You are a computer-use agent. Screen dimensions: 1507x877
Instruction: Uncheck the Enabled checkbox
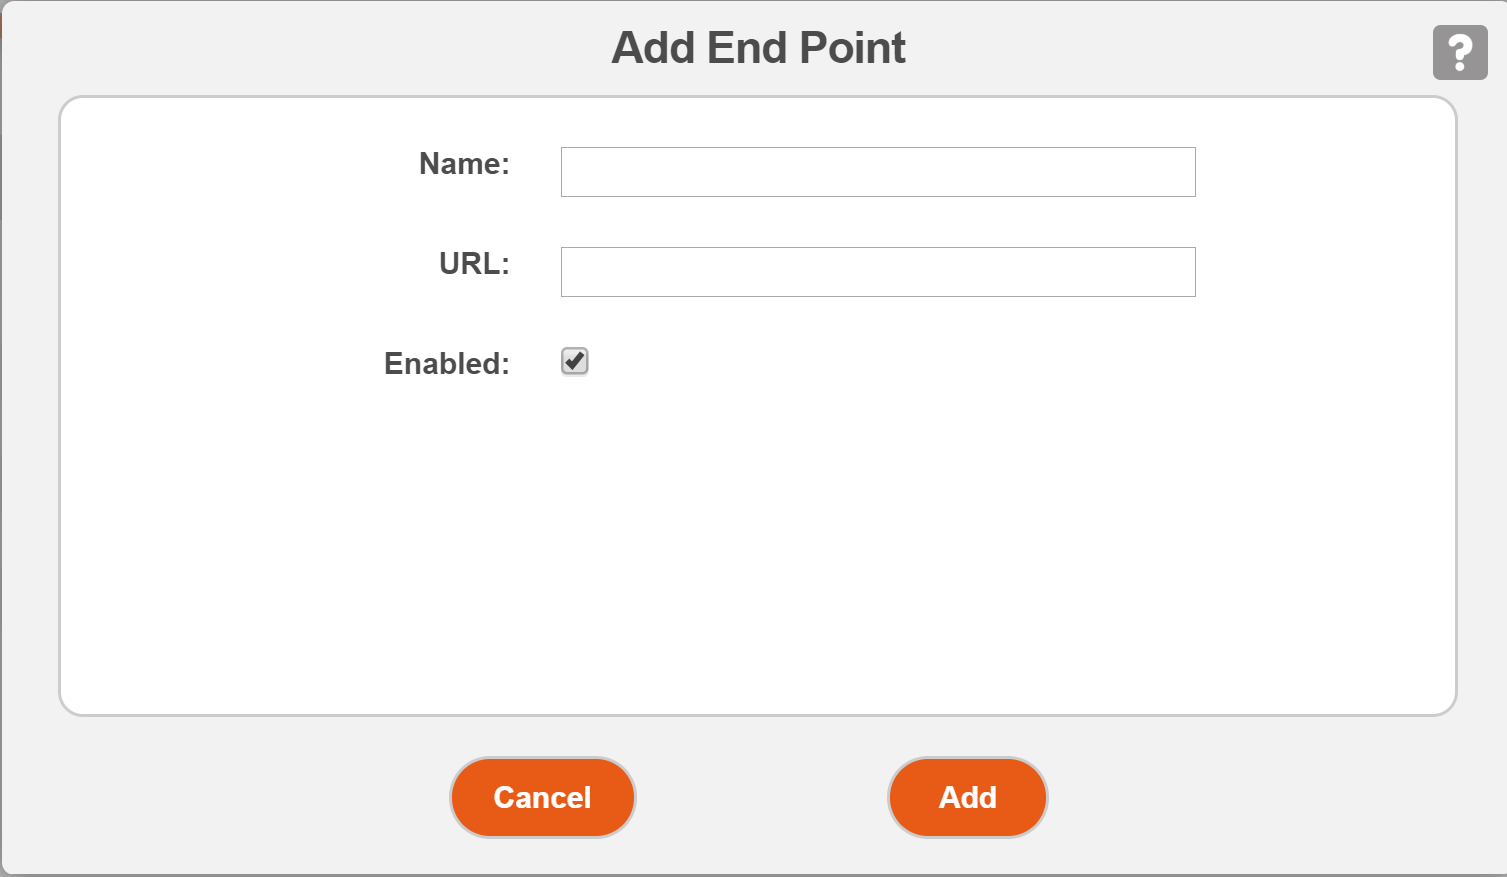(x=575, y=361)
